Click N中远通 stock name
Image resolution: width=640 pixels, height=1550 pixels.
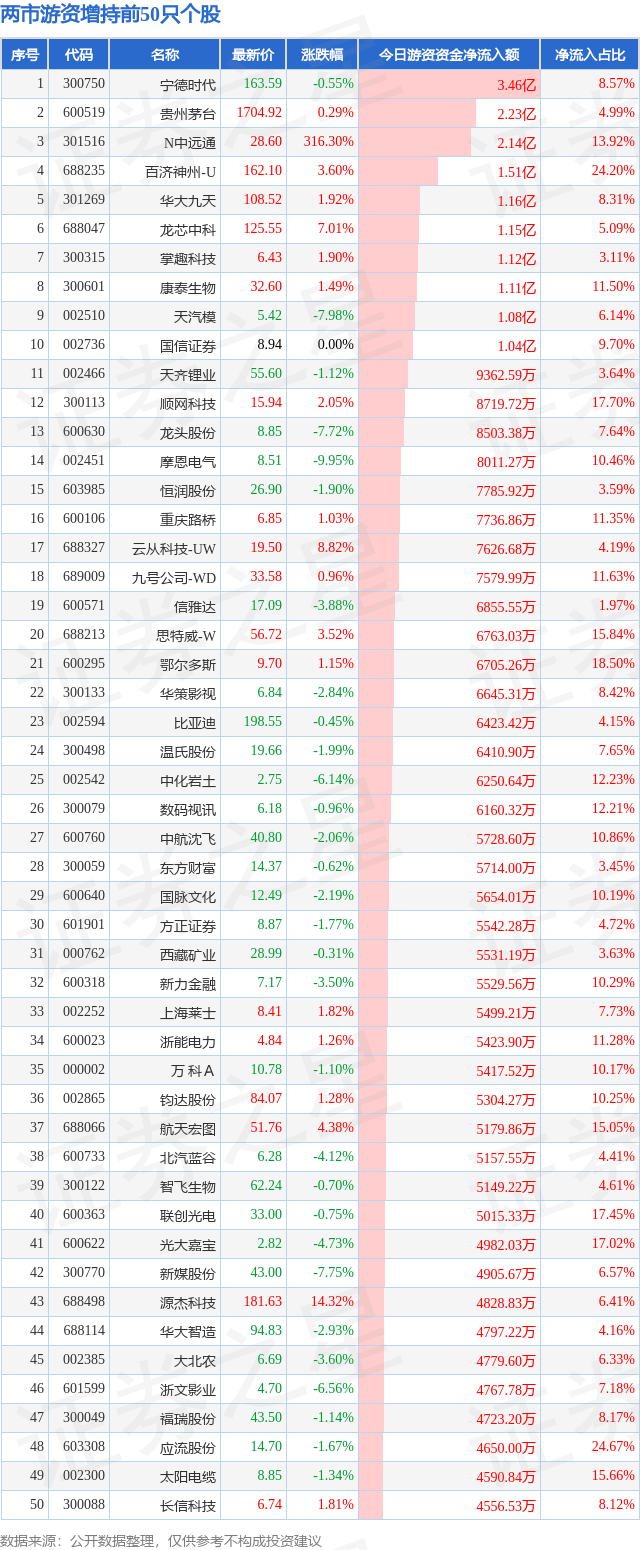[x=190, y=143]
